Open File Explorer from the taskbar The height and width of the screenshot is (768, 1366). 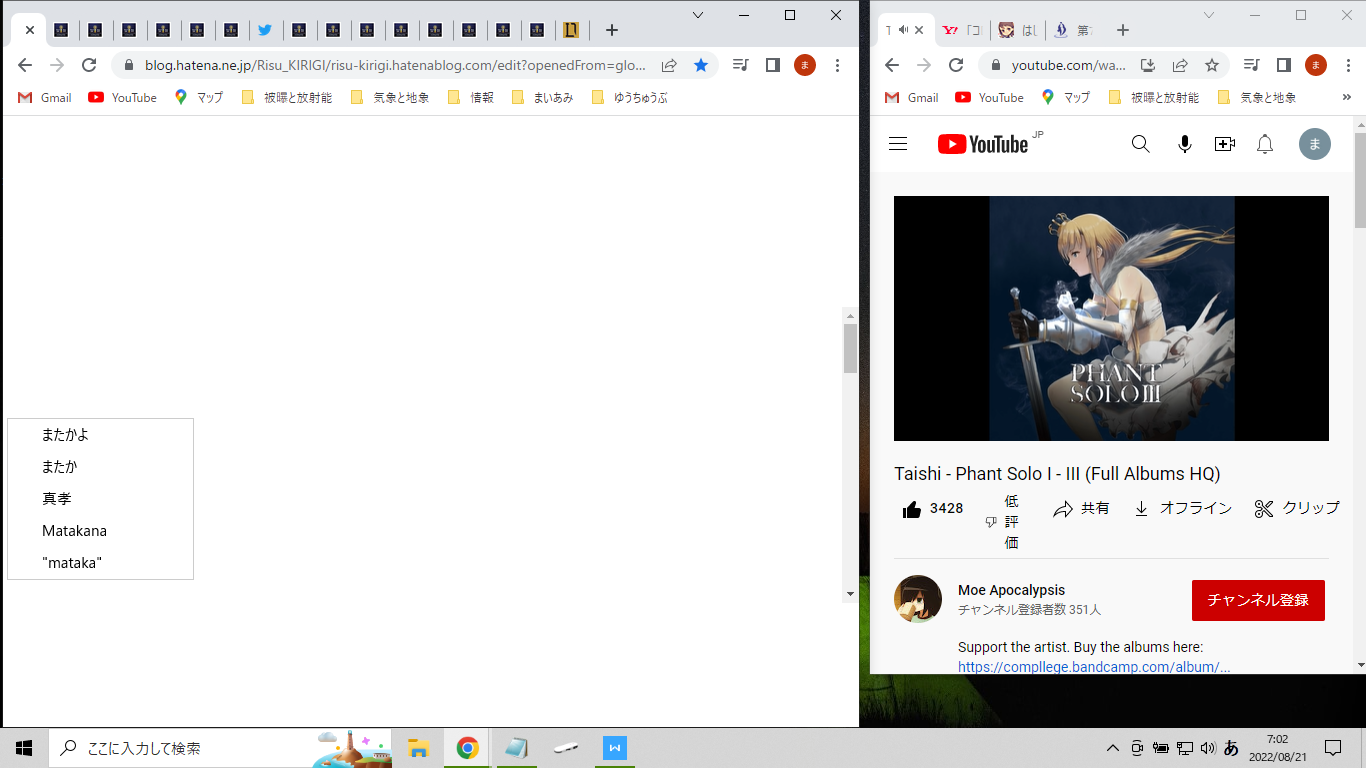(x=418, y=748)
